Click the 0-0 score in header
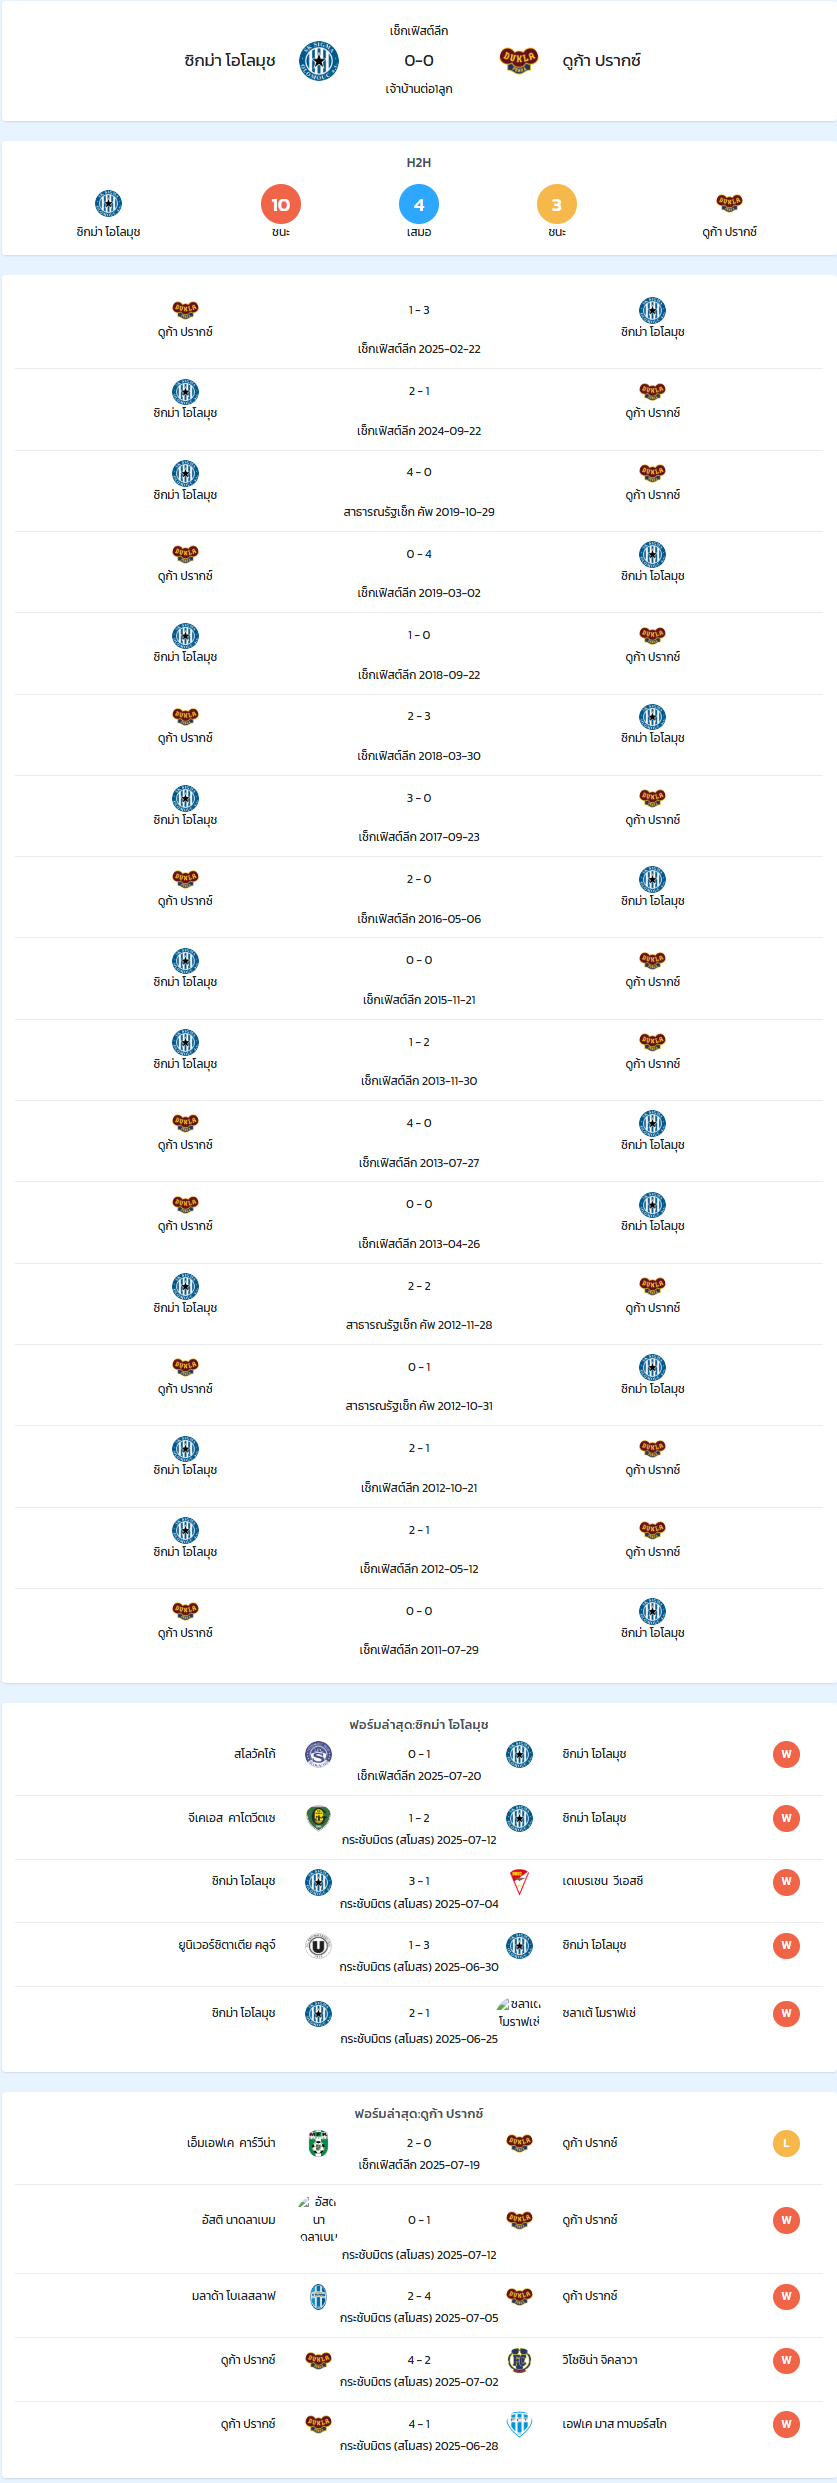The height and width of the screenshot is (2483, 837). pyautogui.click(x=419, y=61)
